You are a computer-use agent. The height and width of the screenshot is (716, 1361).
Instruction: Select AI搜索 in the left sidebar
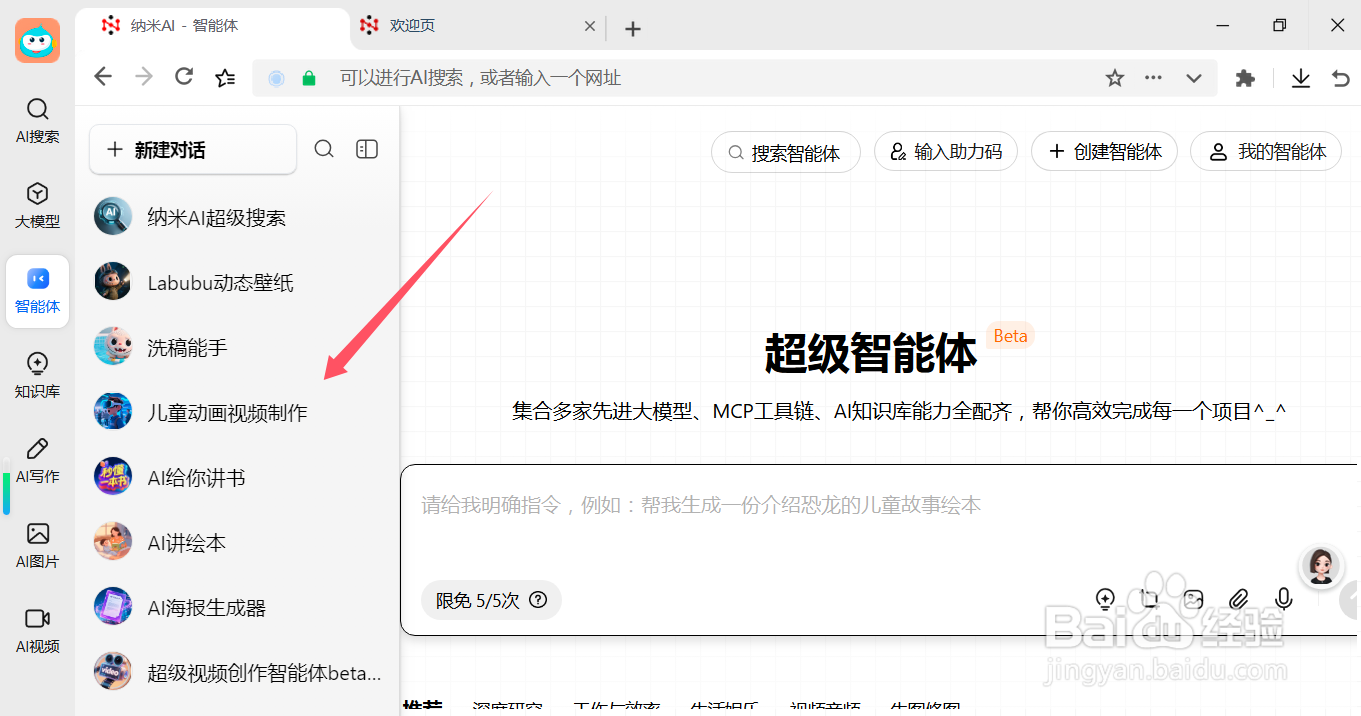pyautogui.click(x=37, y=120)
